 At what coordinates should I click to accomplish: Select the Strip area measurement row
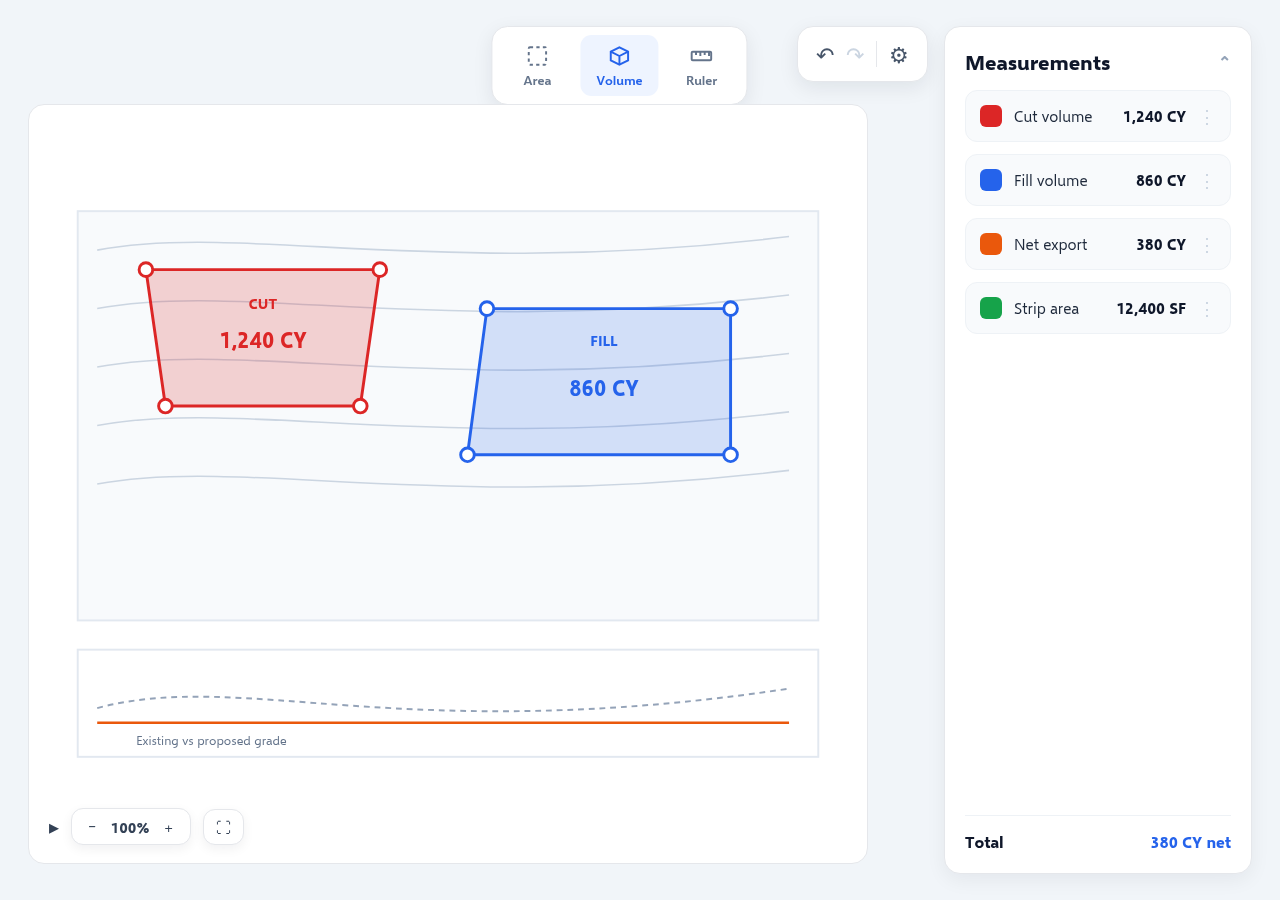click(x=1098, y=308)
